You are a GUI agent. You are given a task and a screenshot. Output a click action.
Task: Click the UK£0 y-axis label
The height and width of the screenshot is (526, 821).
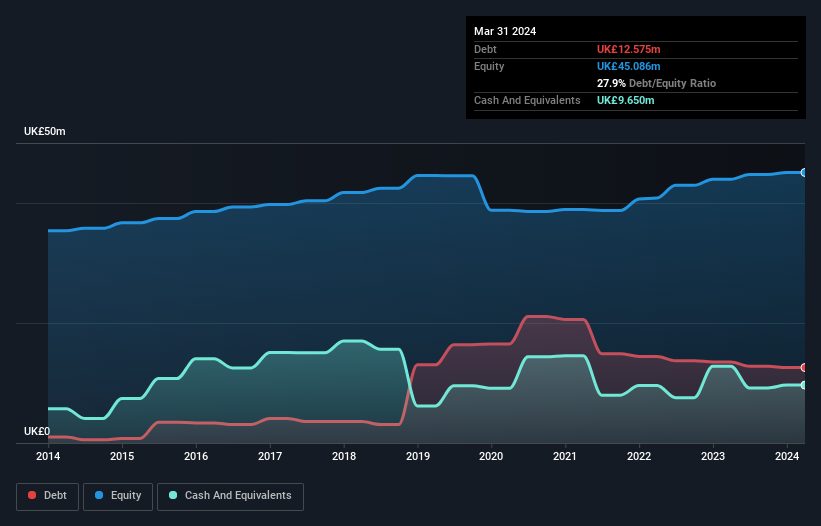coord(37,431)
